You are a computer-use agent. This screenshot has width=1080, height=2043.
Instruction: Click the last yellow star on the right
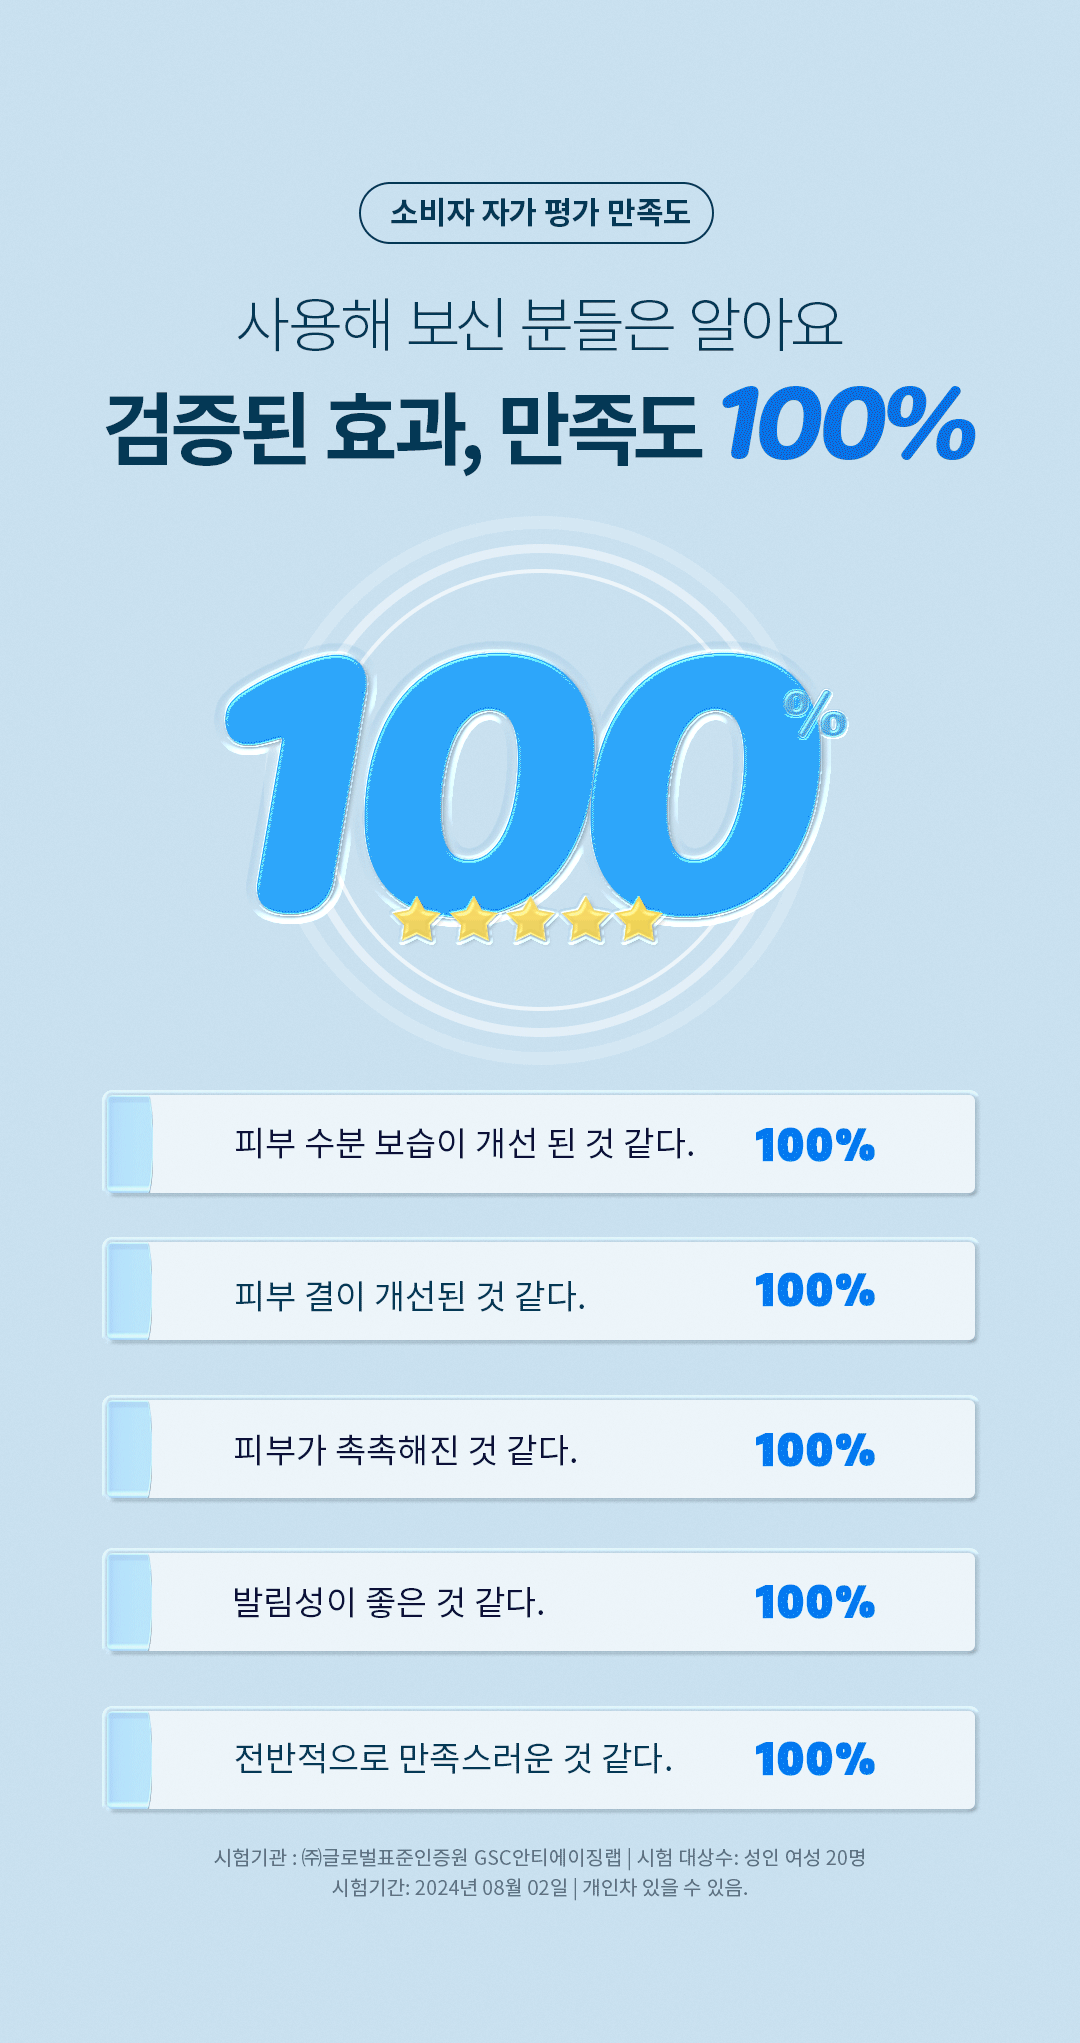[x=638, y=920]
